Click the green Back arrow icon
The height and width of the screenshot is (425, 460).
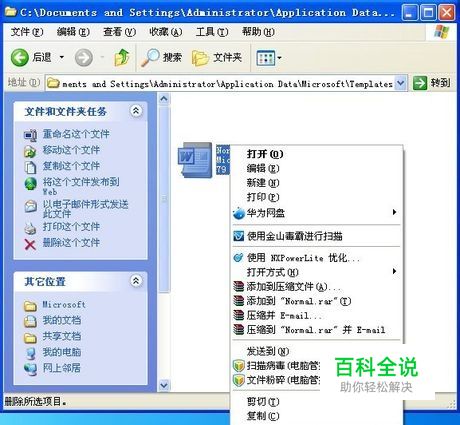tap(20, 57)
